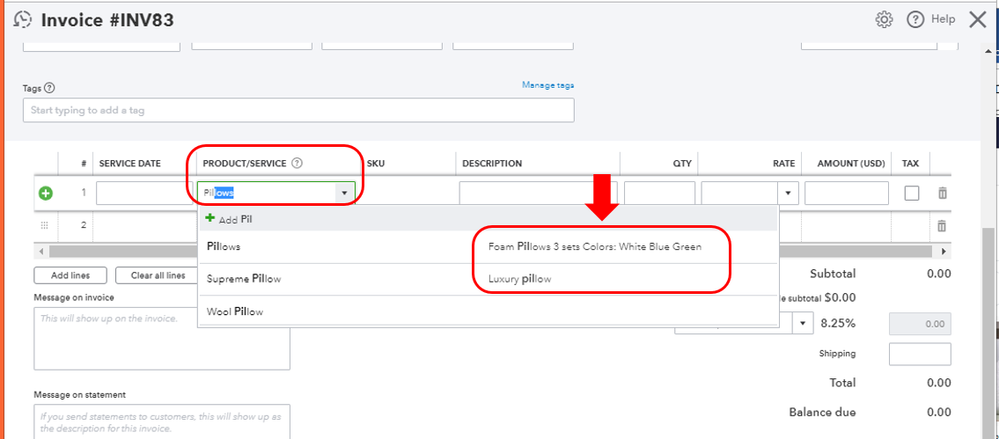Click the Product/Service help icon

297,163
